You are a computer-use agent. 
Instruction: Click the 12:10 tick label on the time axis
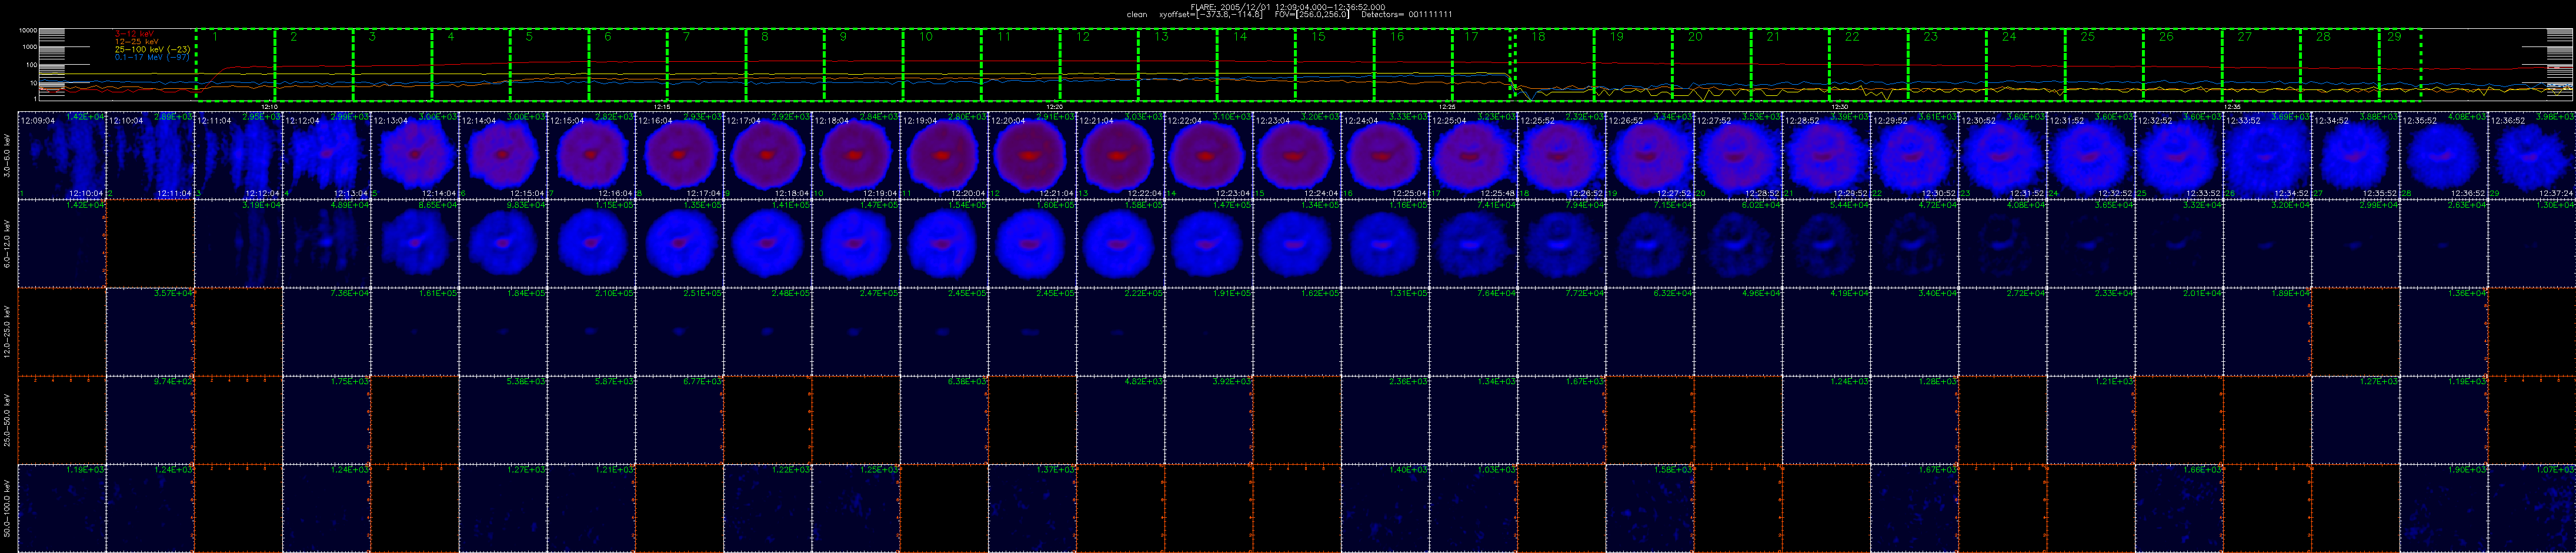(x=269, y=106)
